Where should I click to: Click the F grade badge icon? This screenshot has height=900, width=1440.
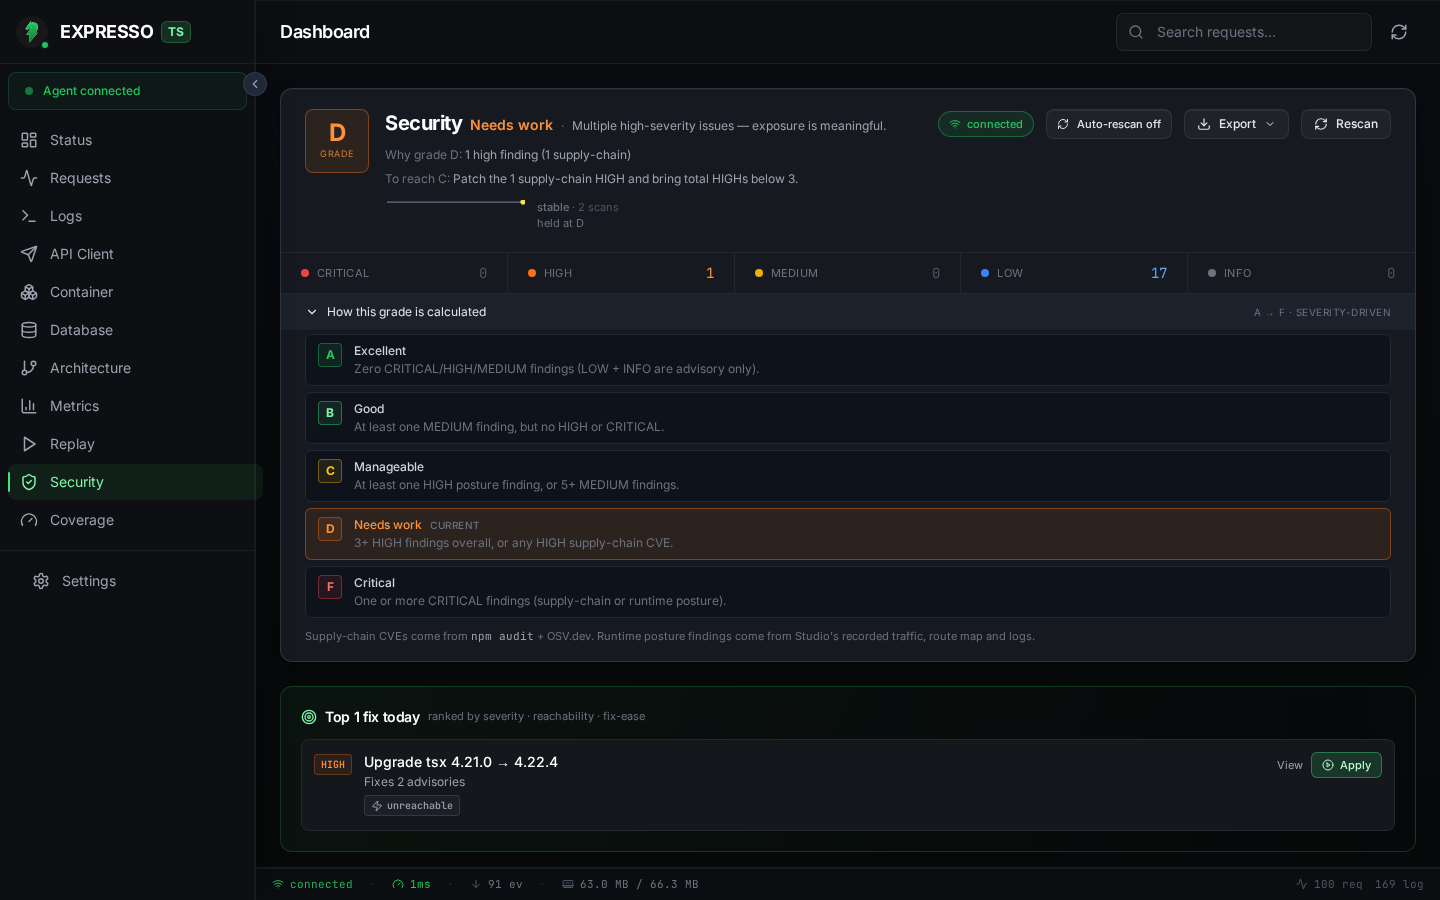(330, 587)
